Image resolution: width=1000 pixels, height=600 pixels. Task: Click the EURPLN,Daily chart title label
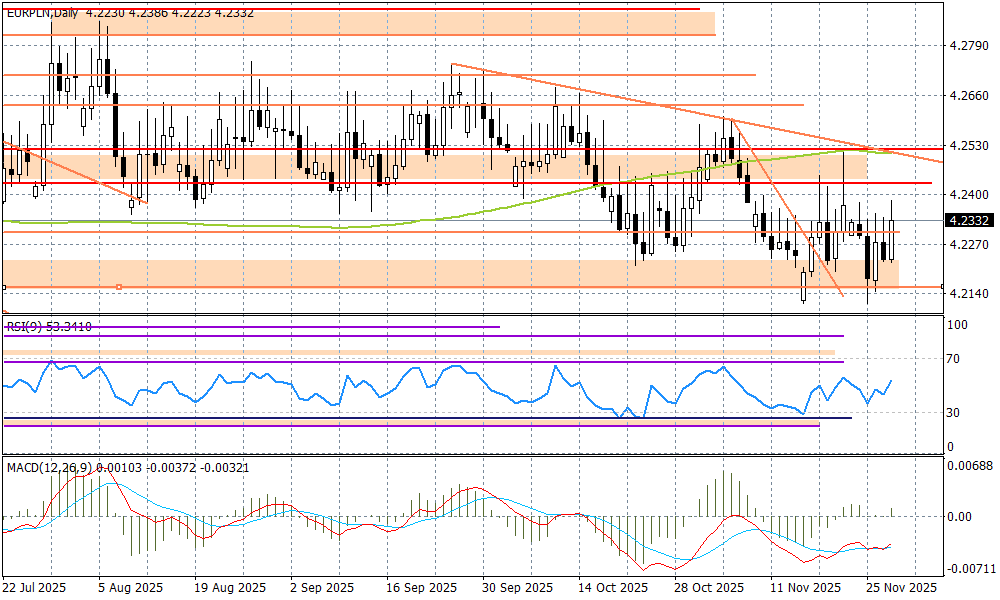point(42,12)
